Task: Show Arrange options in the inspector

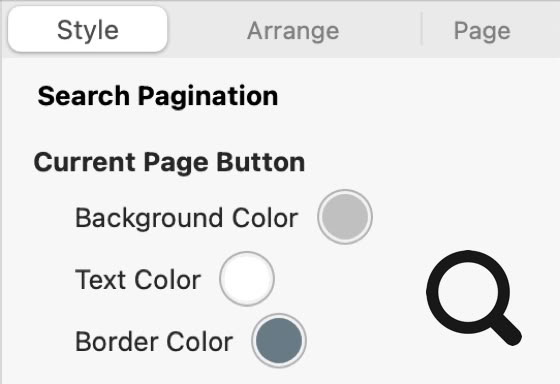Action: [x=293, y=31]
